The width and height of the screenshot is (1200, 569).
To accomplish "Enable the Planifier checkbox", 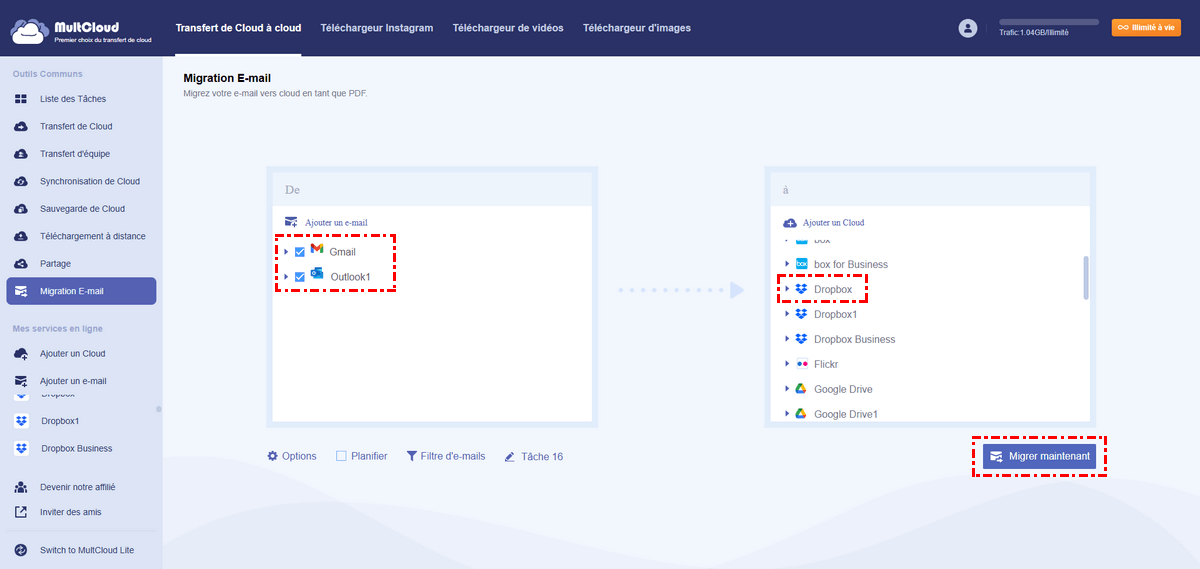I will (x=341, y=456).
